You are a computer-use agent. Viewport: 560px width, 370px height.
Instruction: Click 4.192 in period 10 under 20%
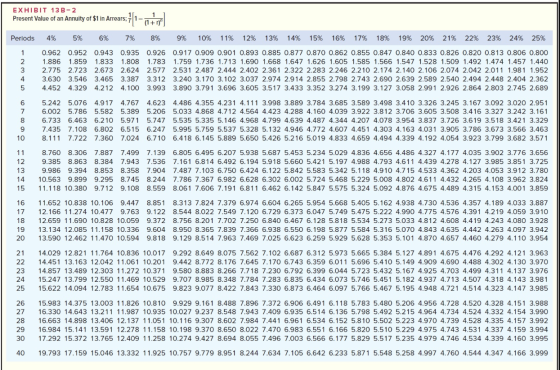(x=427, y=138)
